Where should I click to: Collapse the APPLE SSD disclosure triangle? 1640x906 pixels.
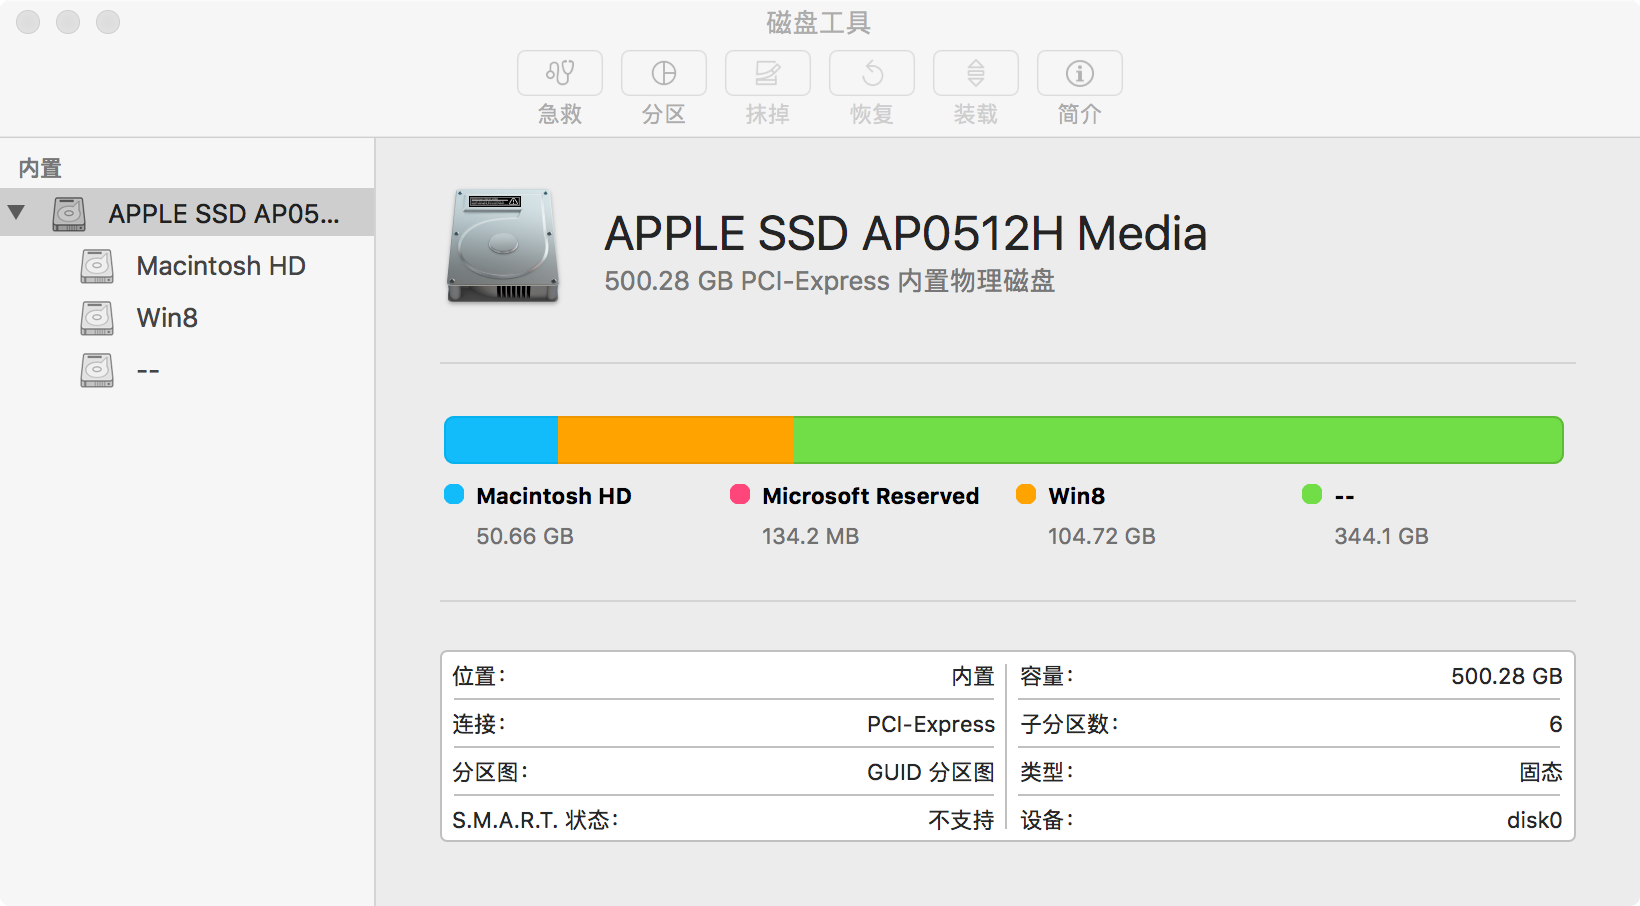coord(16,212)
